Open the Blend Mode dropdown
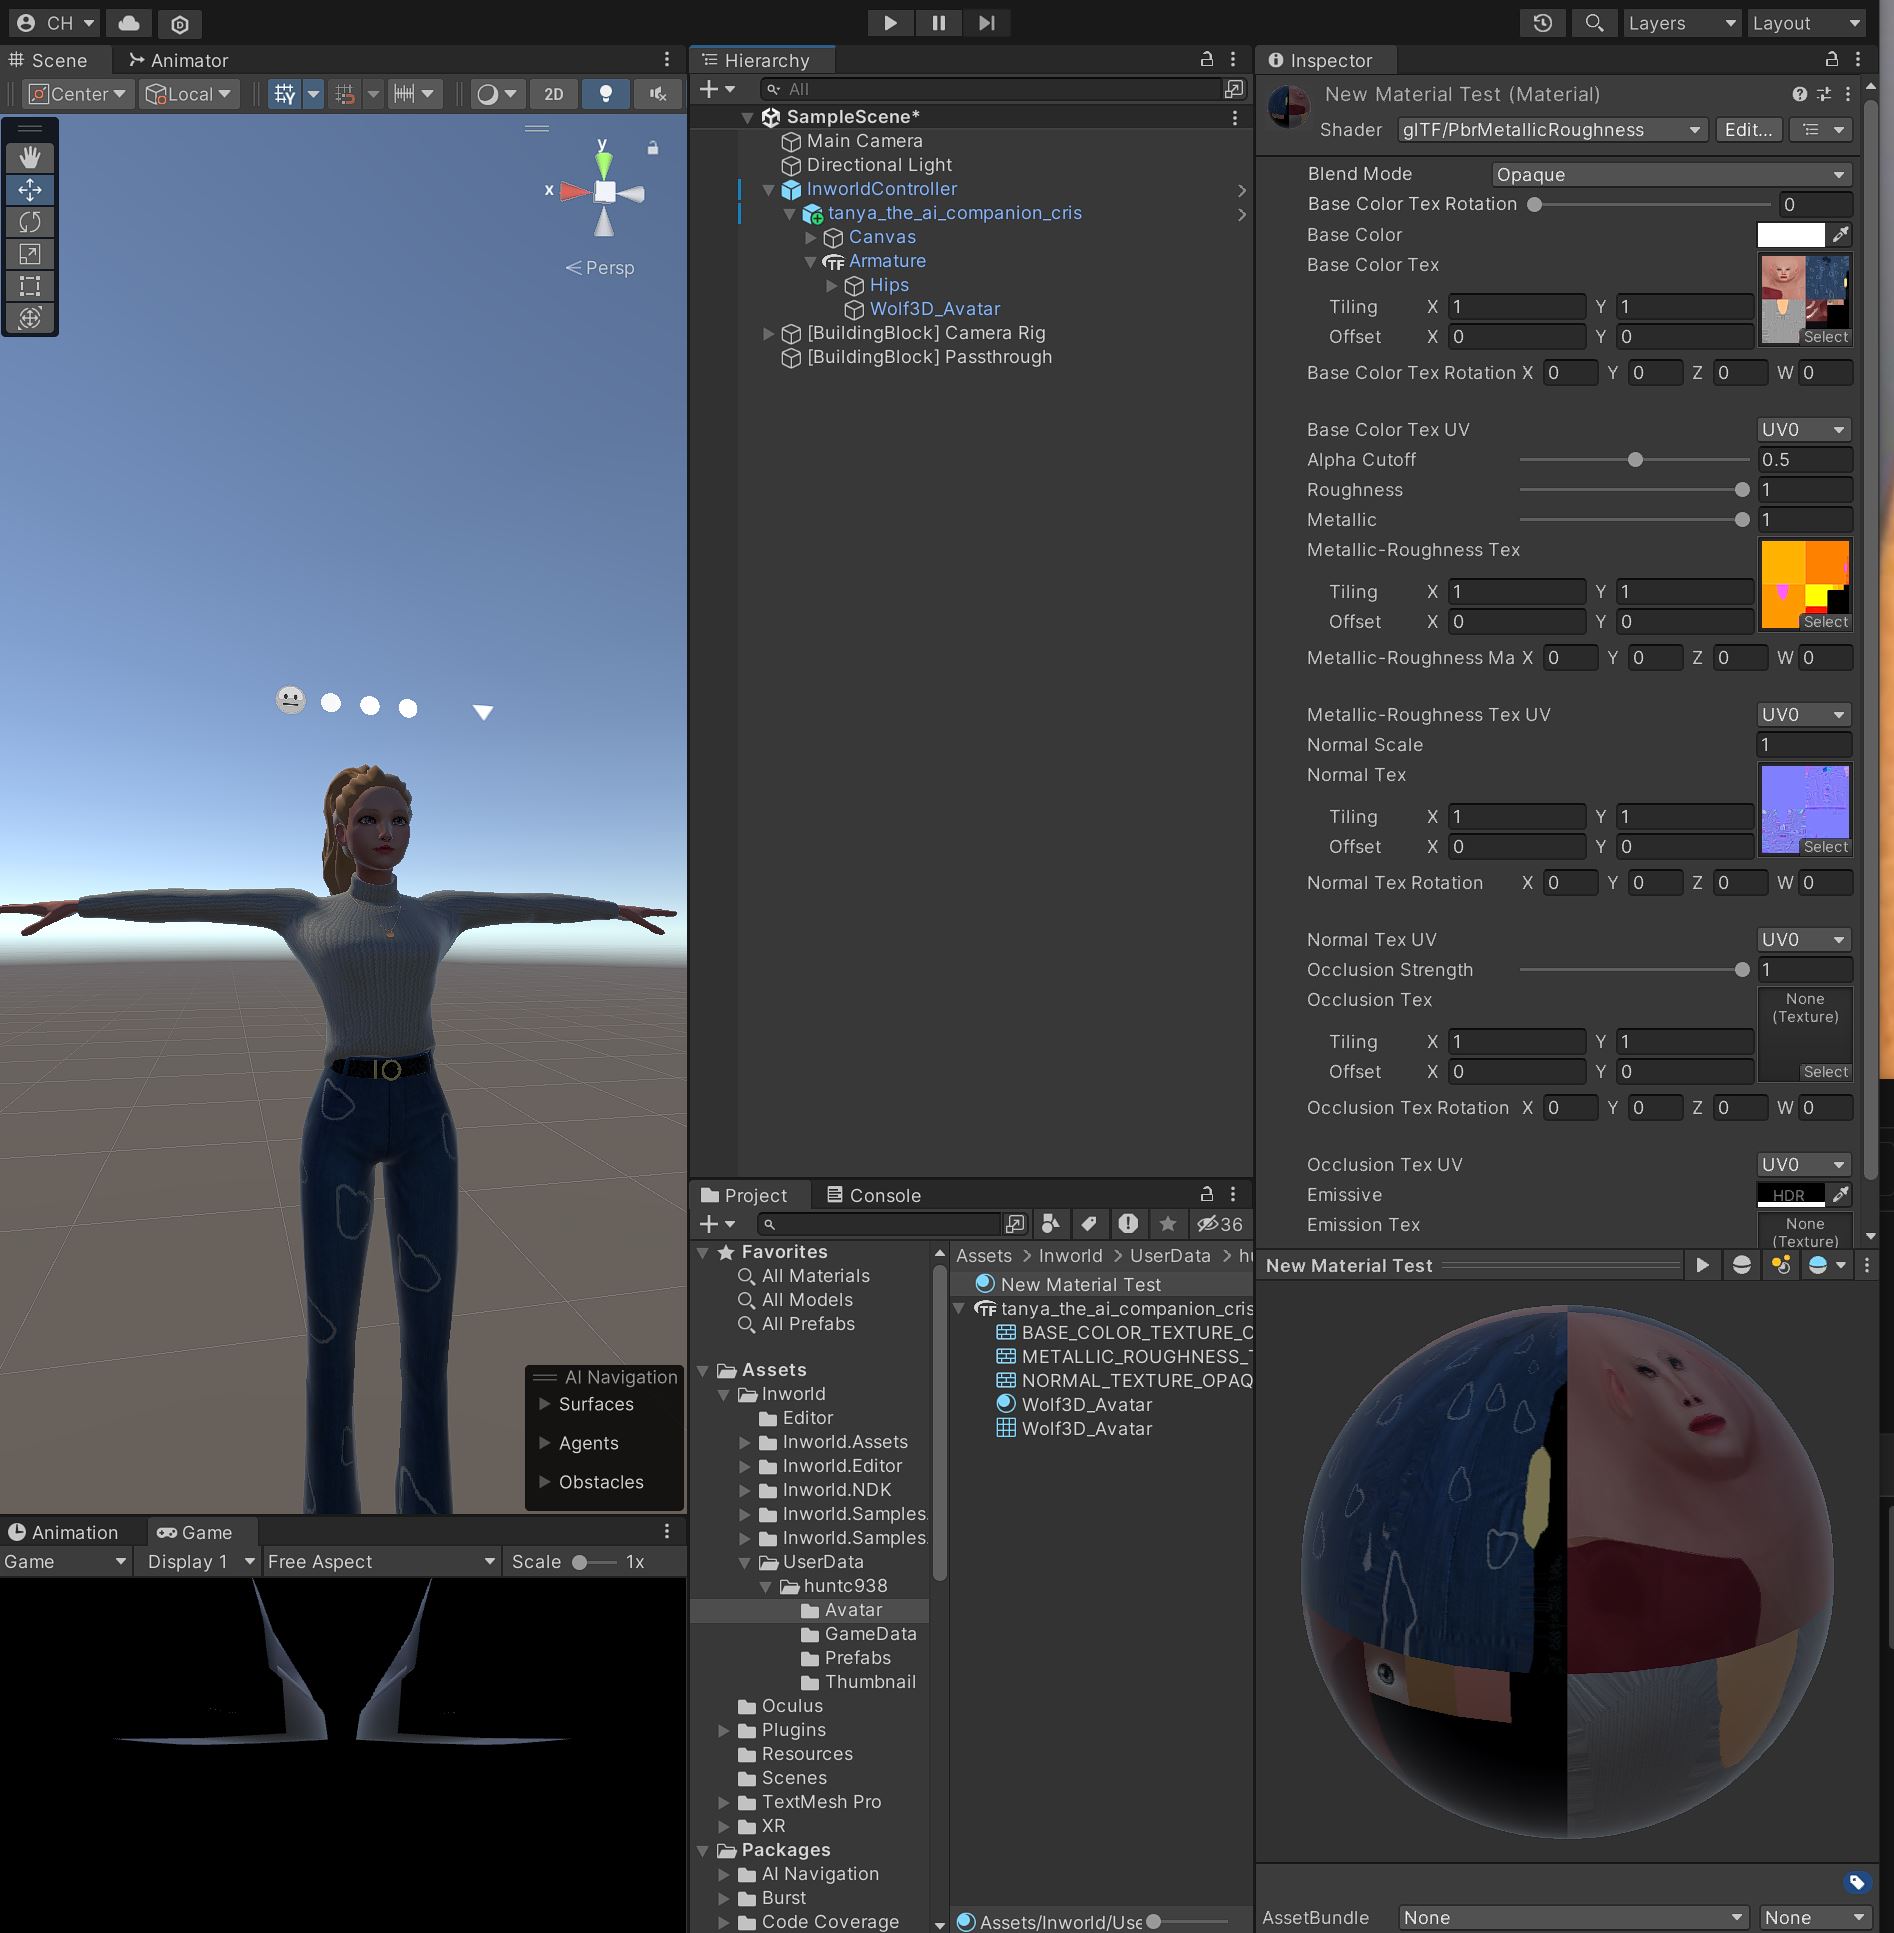 coord(1671,174)
